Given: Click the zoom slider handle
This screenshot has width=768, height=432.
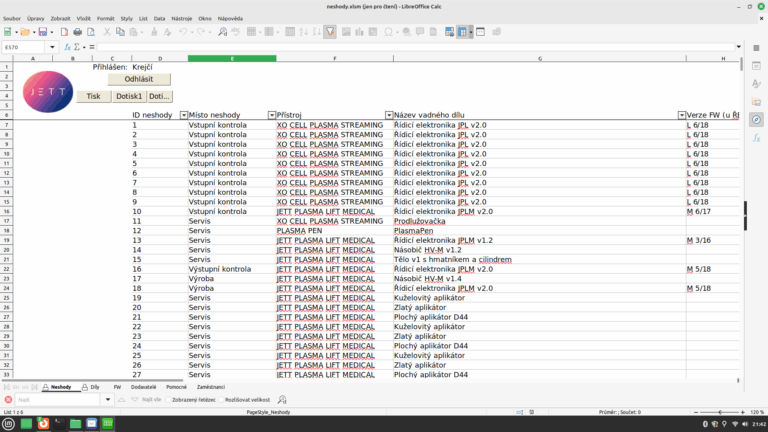Looking at the screenshot, I should click(720, 412).
